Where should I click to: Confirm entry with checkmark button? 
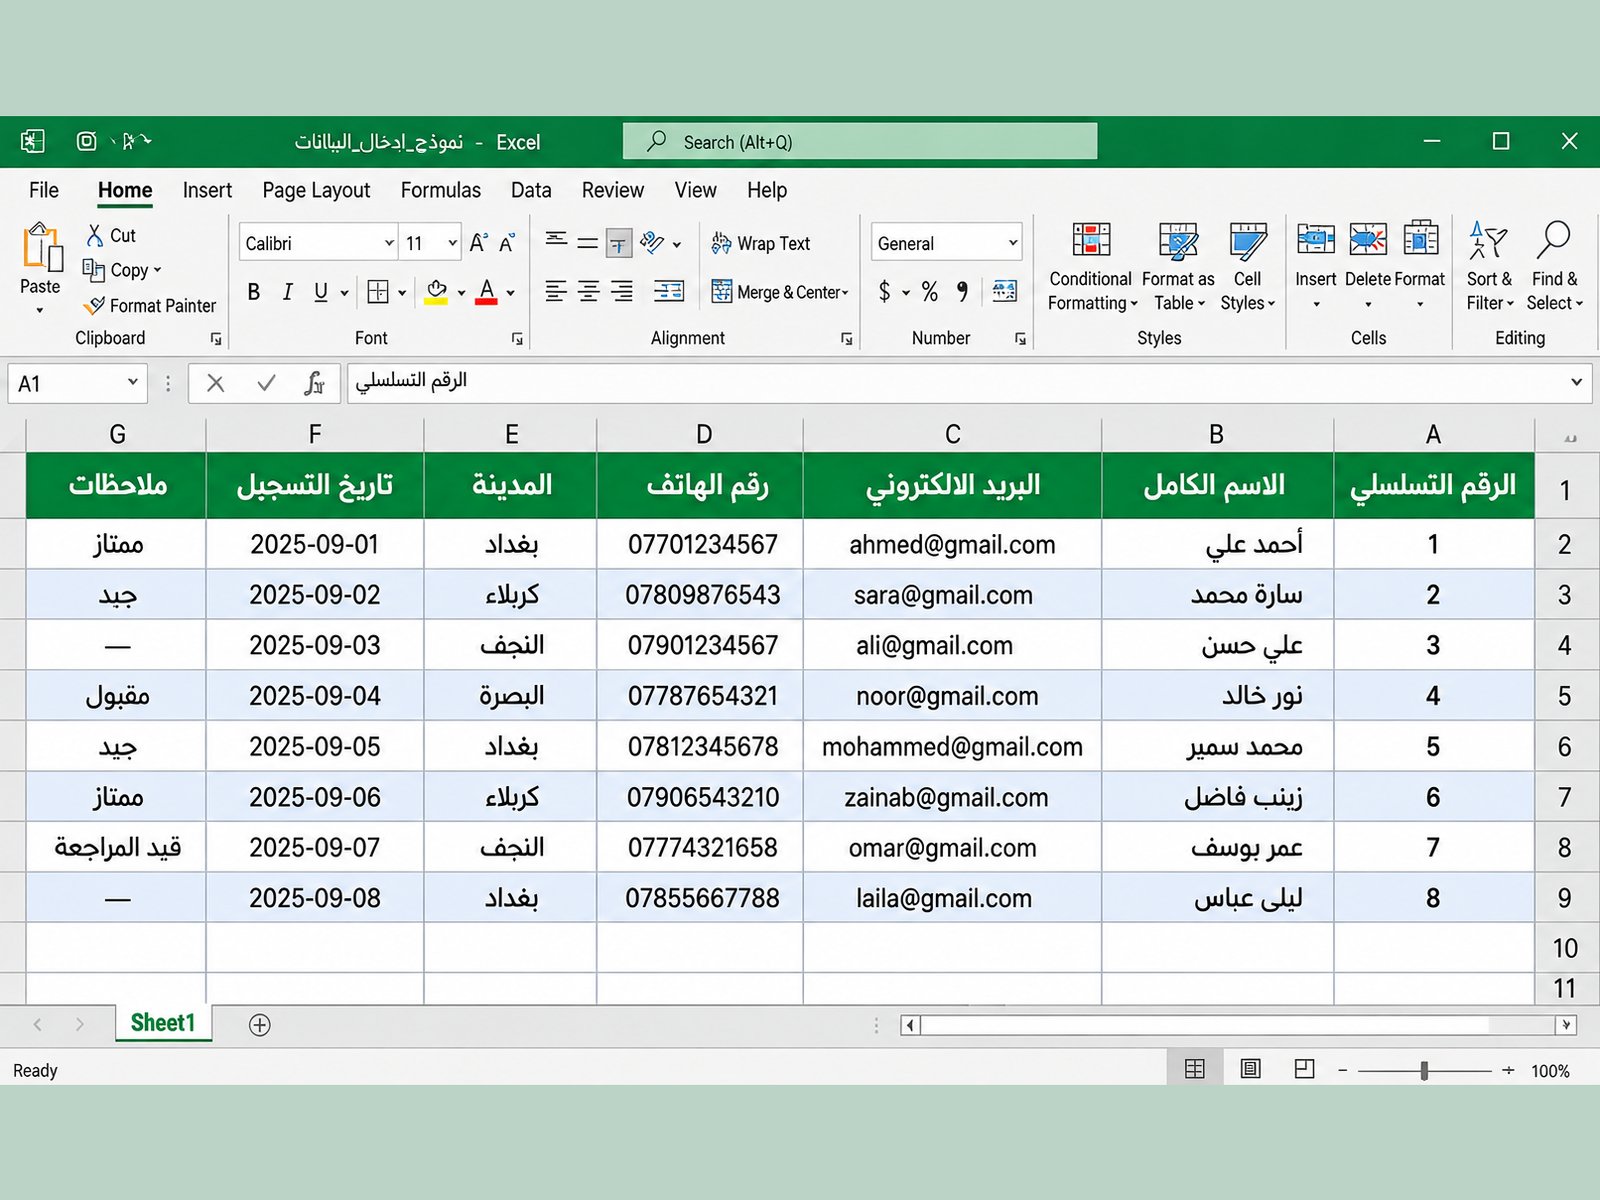coord(266,383)
